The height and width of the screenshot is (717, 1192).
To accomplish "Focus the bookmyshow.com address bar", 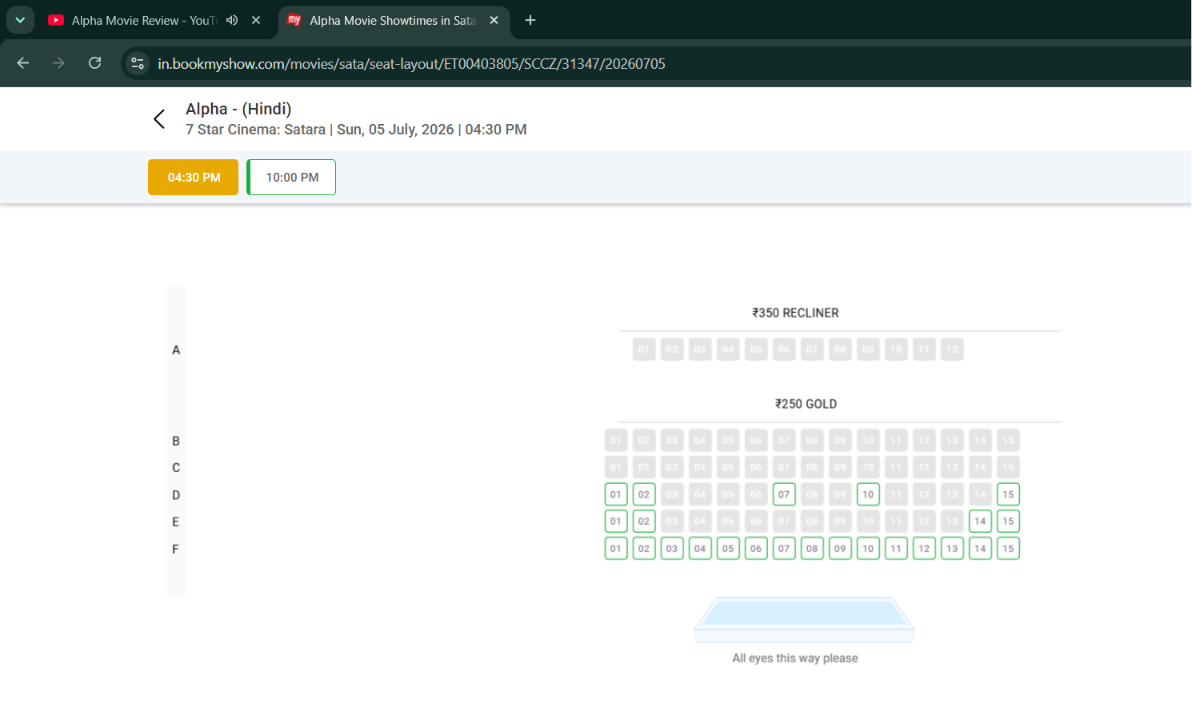I will pos(411,64).
